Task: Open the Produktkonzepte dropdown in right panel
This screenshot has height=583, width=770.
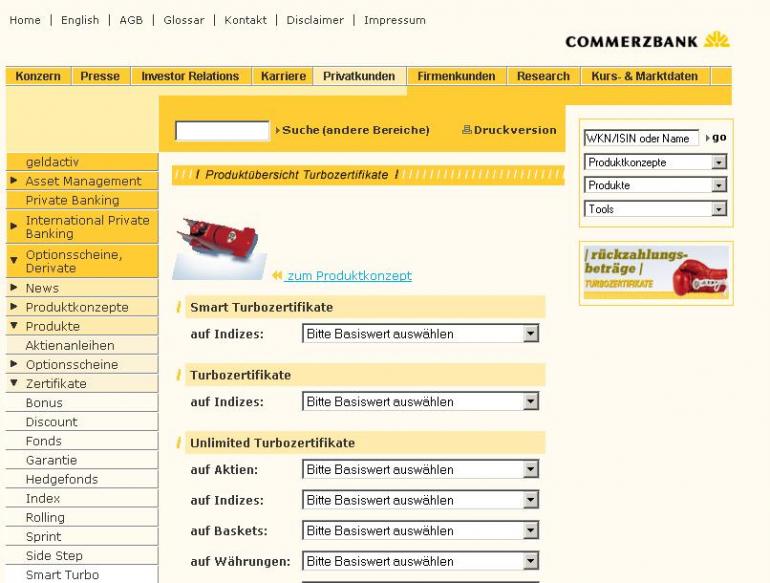Action: [x=655, y=162]
